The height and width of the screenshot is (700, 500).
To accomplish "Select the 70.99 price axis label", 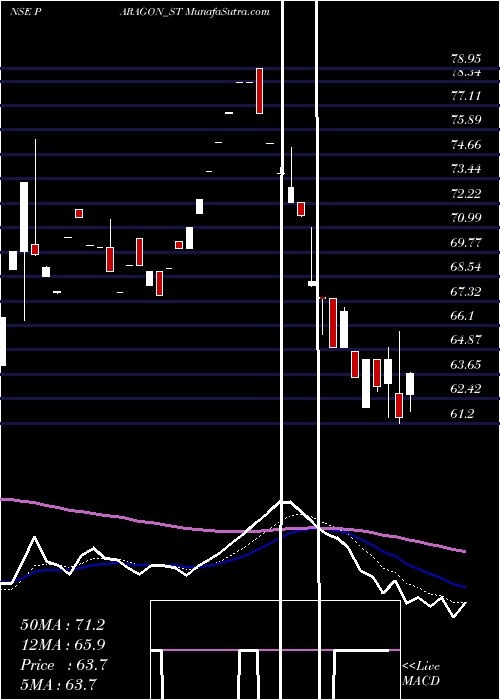I will [x=466, y=217].
